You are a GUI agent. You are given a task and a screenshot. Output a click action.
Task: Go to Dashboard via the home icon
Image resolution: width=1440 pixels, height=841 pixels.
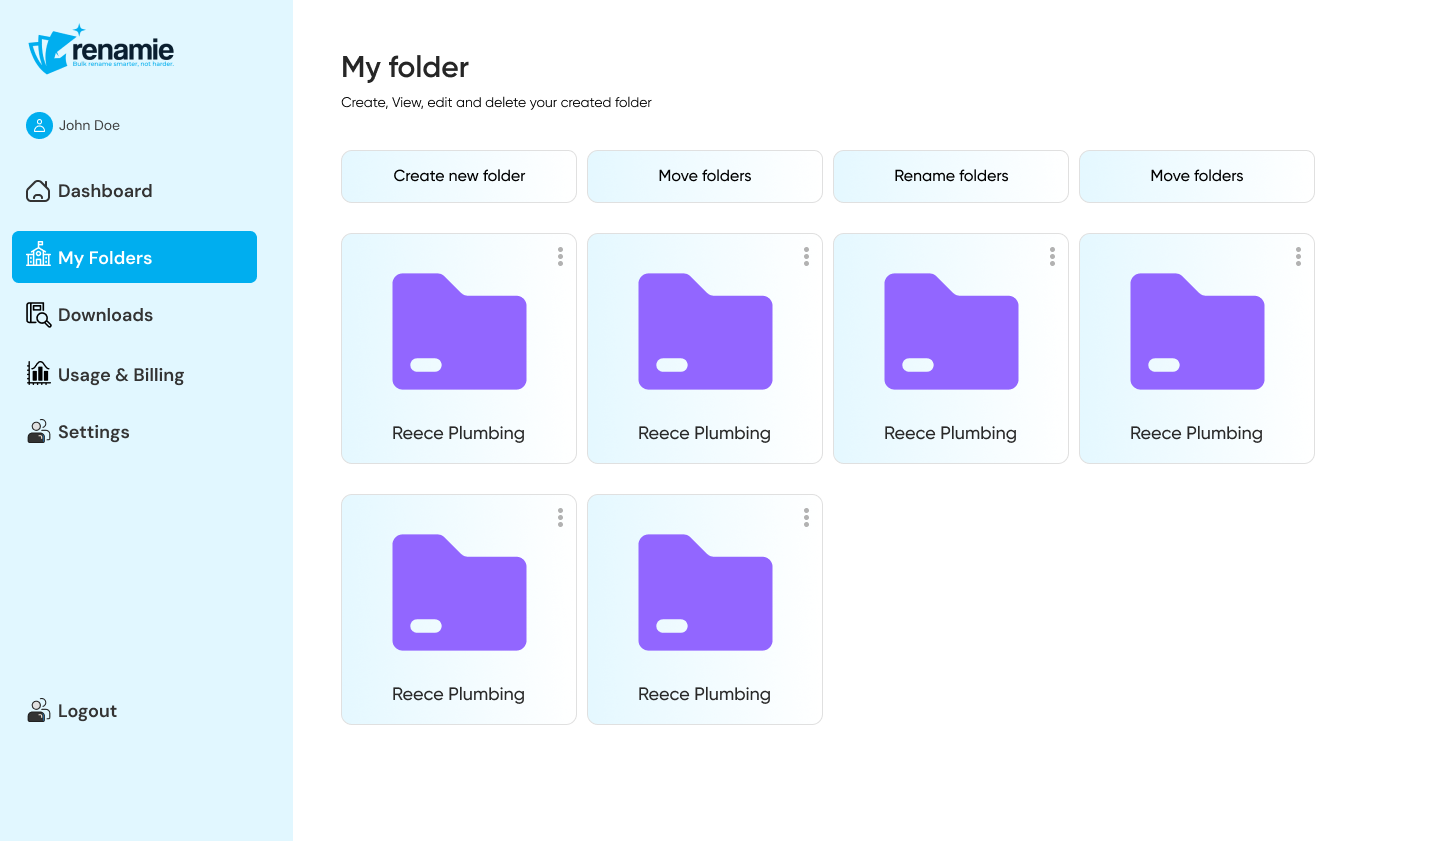click(x=38, y=191)
